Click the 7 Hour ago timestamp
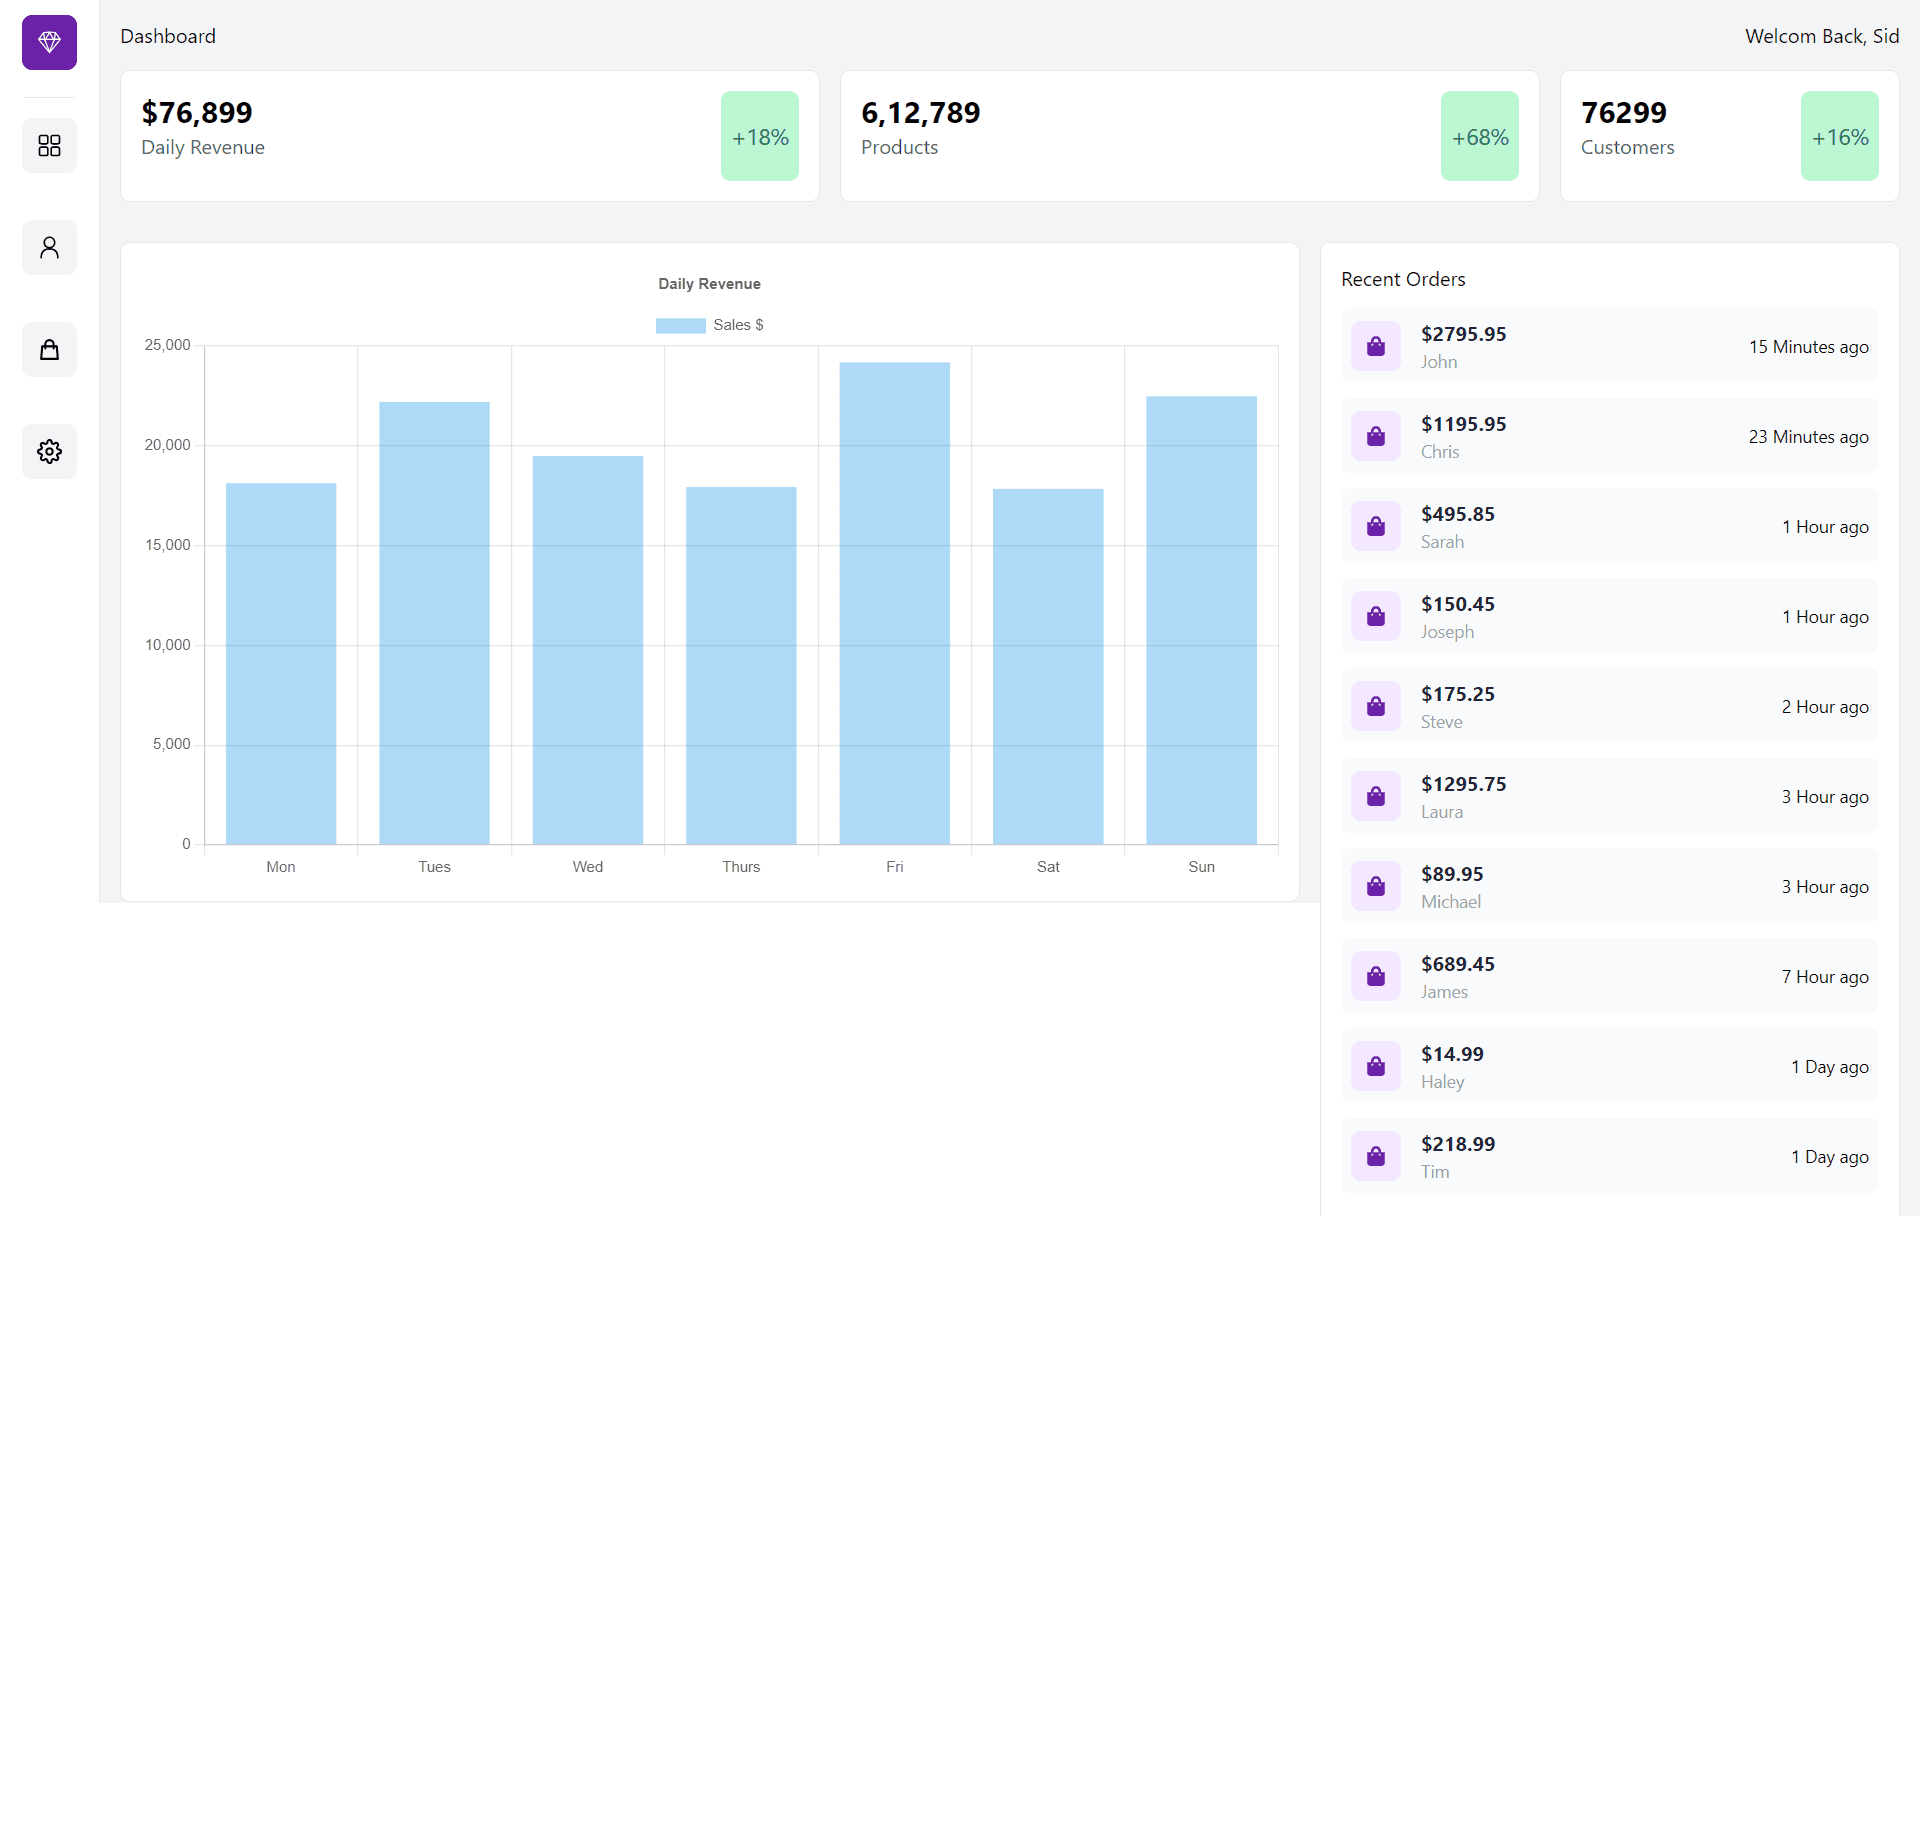 coord(1824,977)
